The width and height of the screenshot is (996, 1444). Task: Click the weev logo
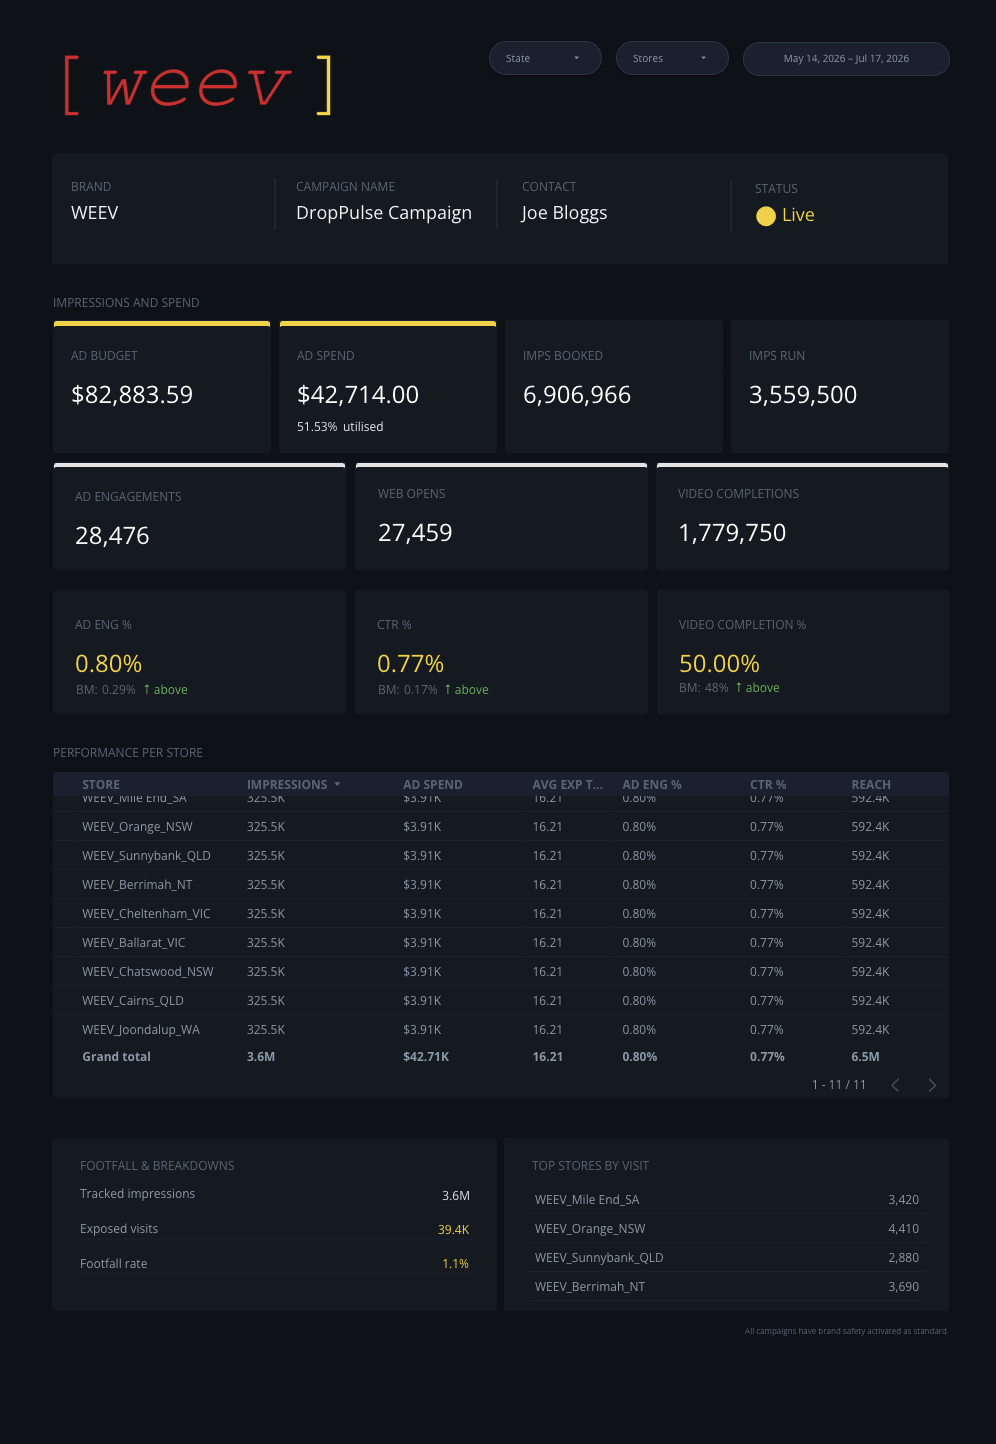coord(197,86)
